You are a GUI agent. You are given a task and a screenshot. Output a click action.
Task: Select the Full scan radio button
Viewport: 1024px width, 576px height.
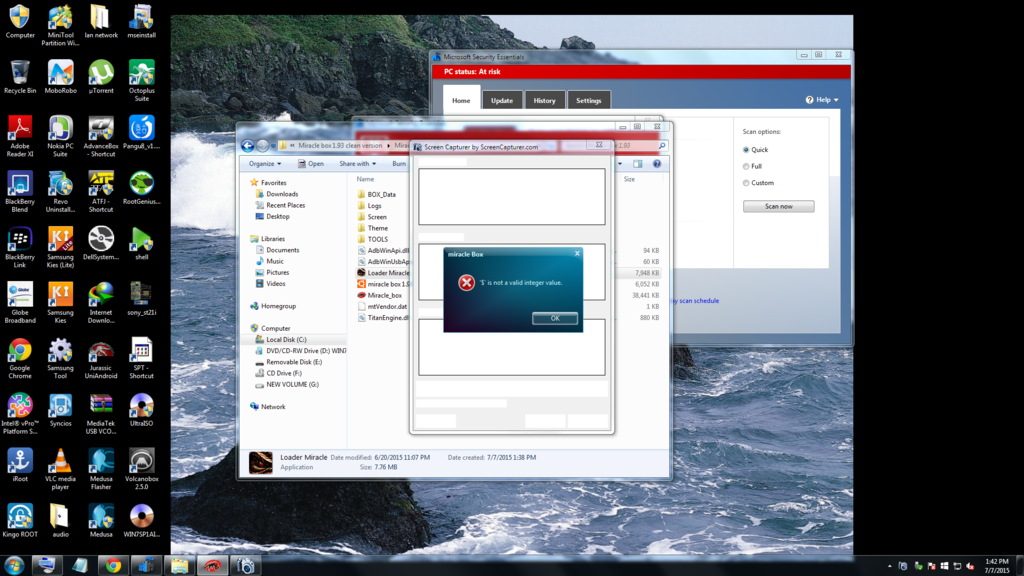746,166
